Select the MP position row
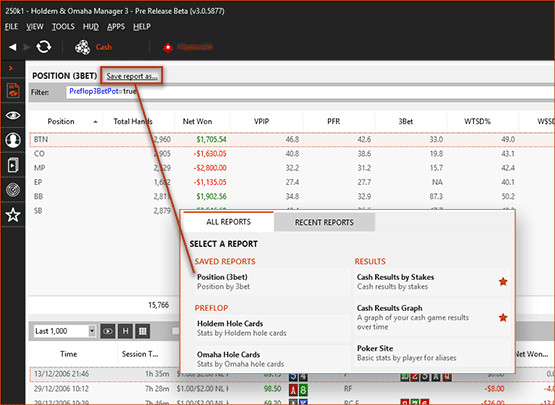The image size is (555, 405). (x=292, y=168)
